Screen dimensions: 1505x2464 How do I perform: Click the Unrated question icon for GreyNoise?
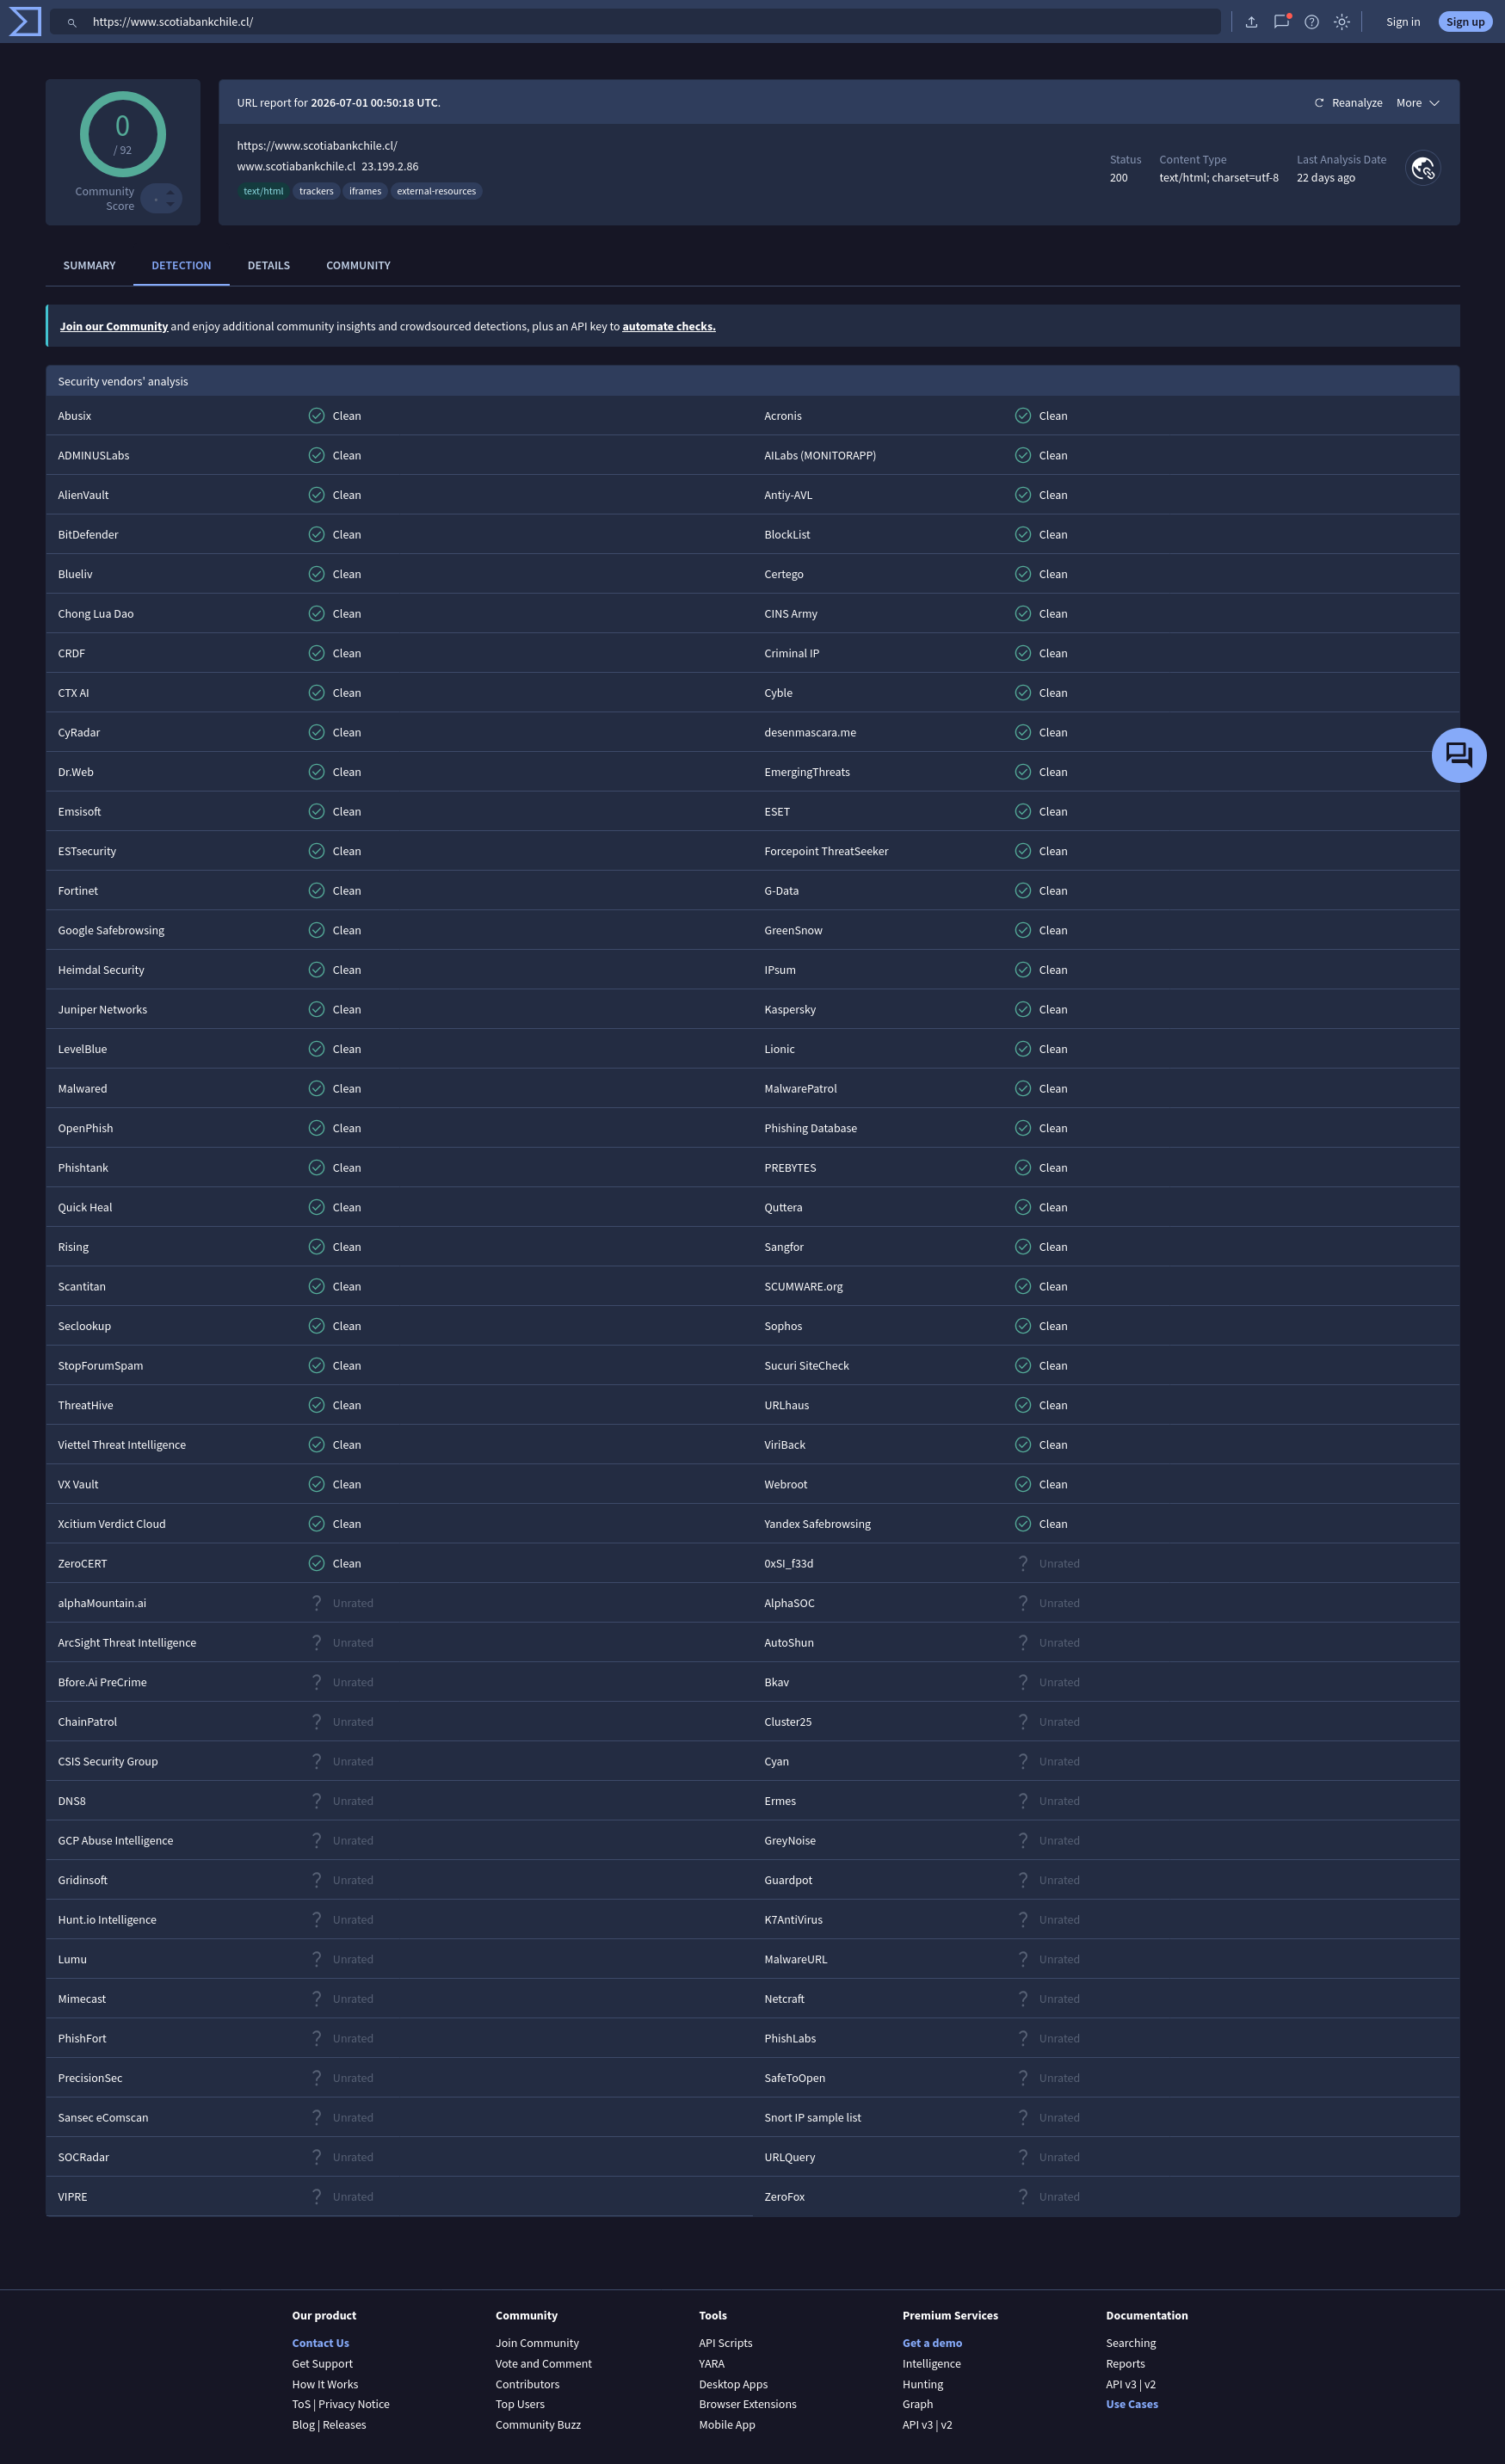[x=1022, y=1840]
